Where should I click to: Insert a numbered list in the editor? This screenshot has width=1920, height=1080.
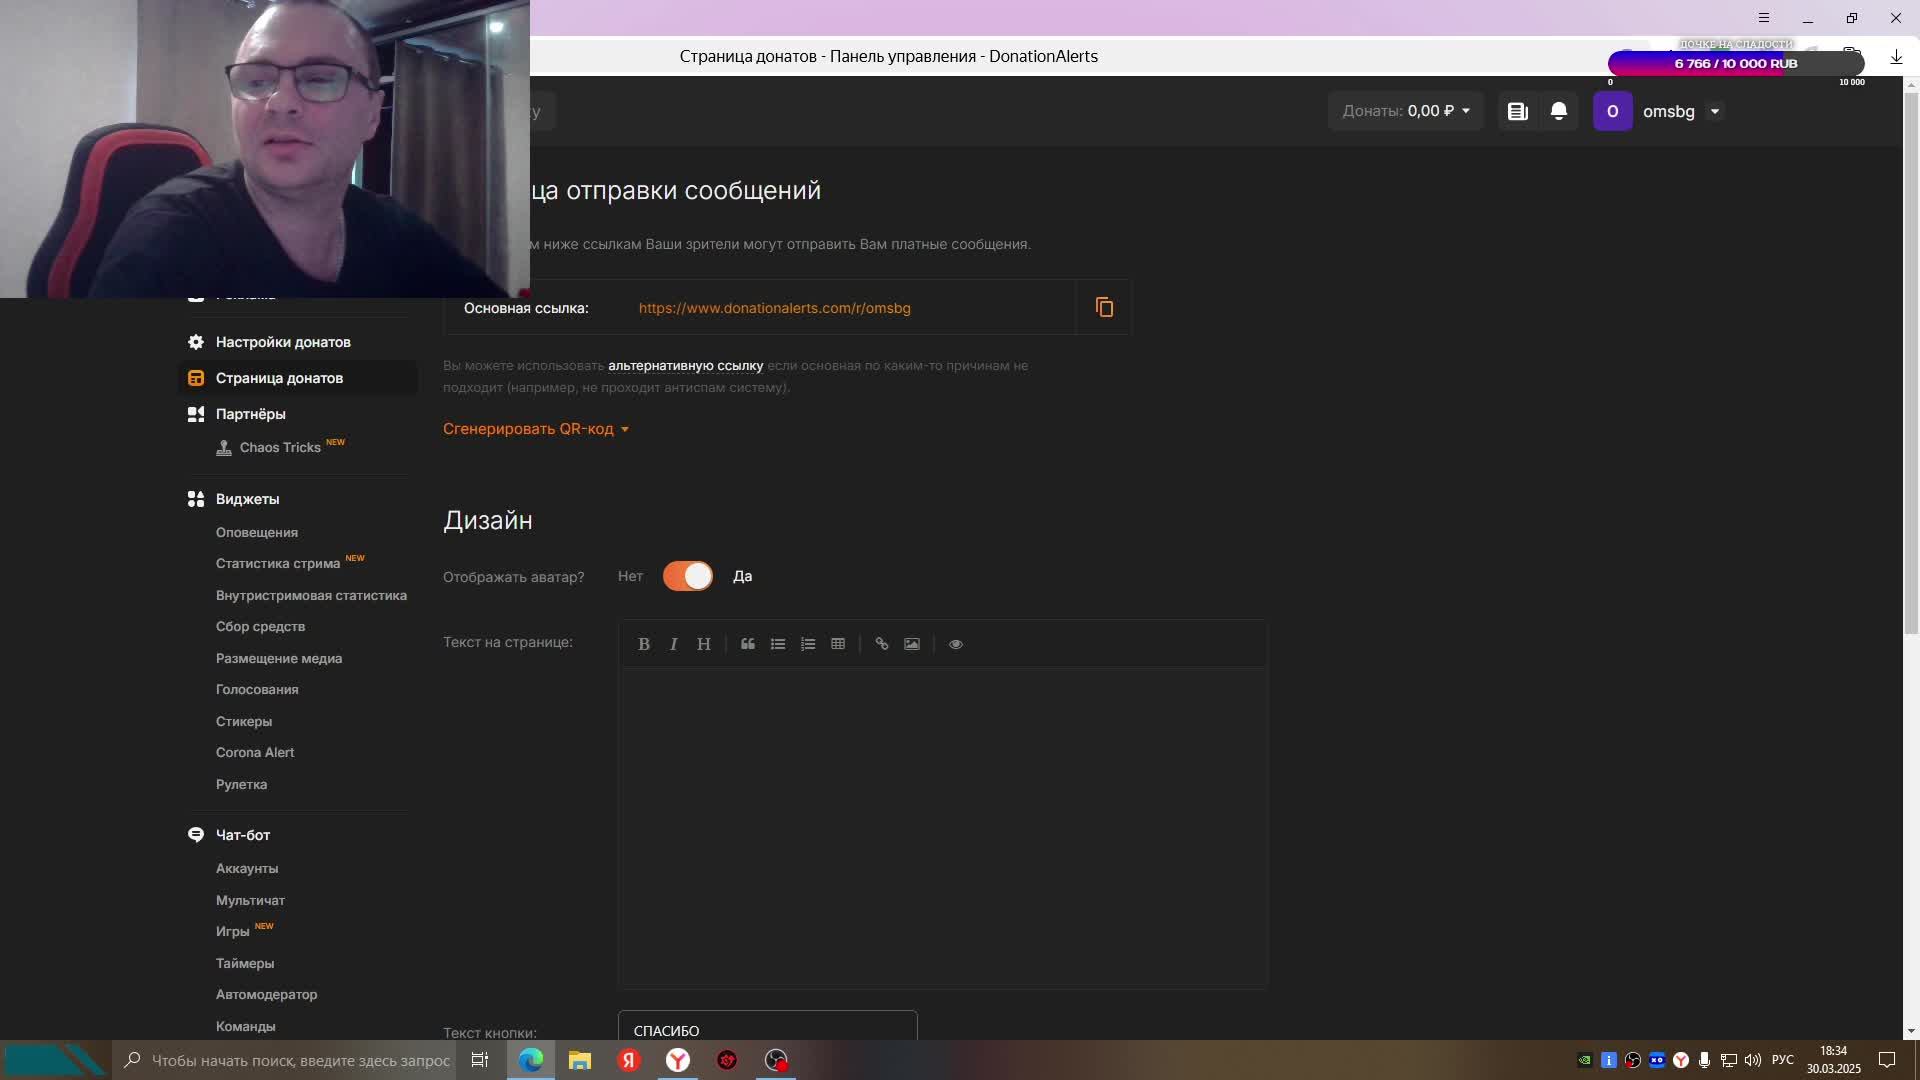click(808, 644)
